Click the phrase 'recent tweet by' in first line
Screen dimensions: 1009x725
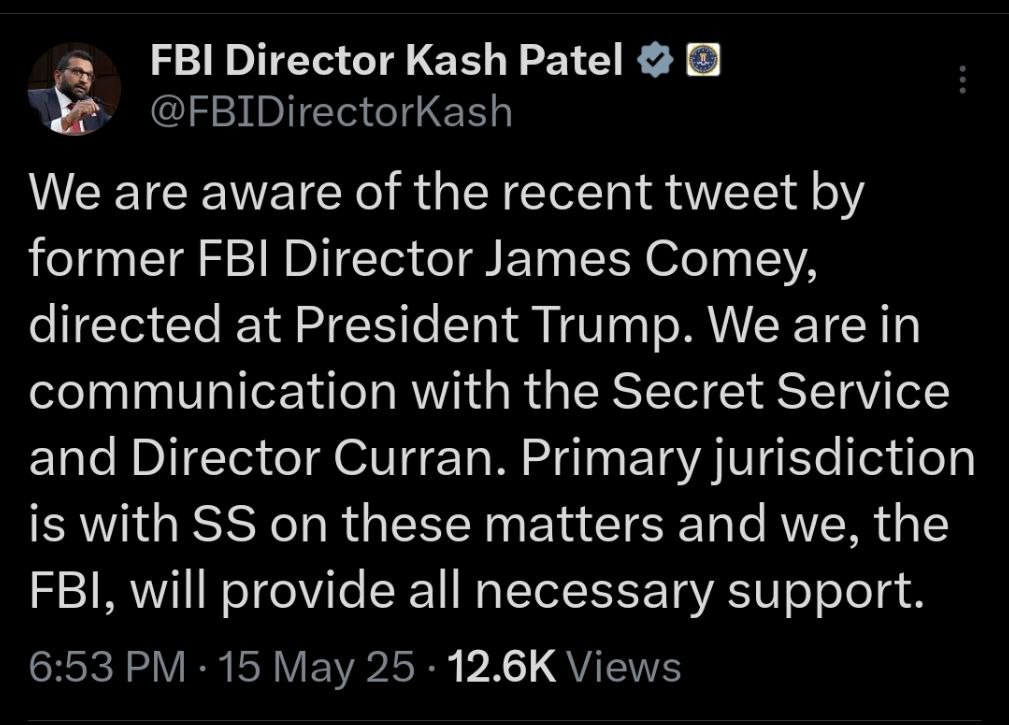coord(682,192)
